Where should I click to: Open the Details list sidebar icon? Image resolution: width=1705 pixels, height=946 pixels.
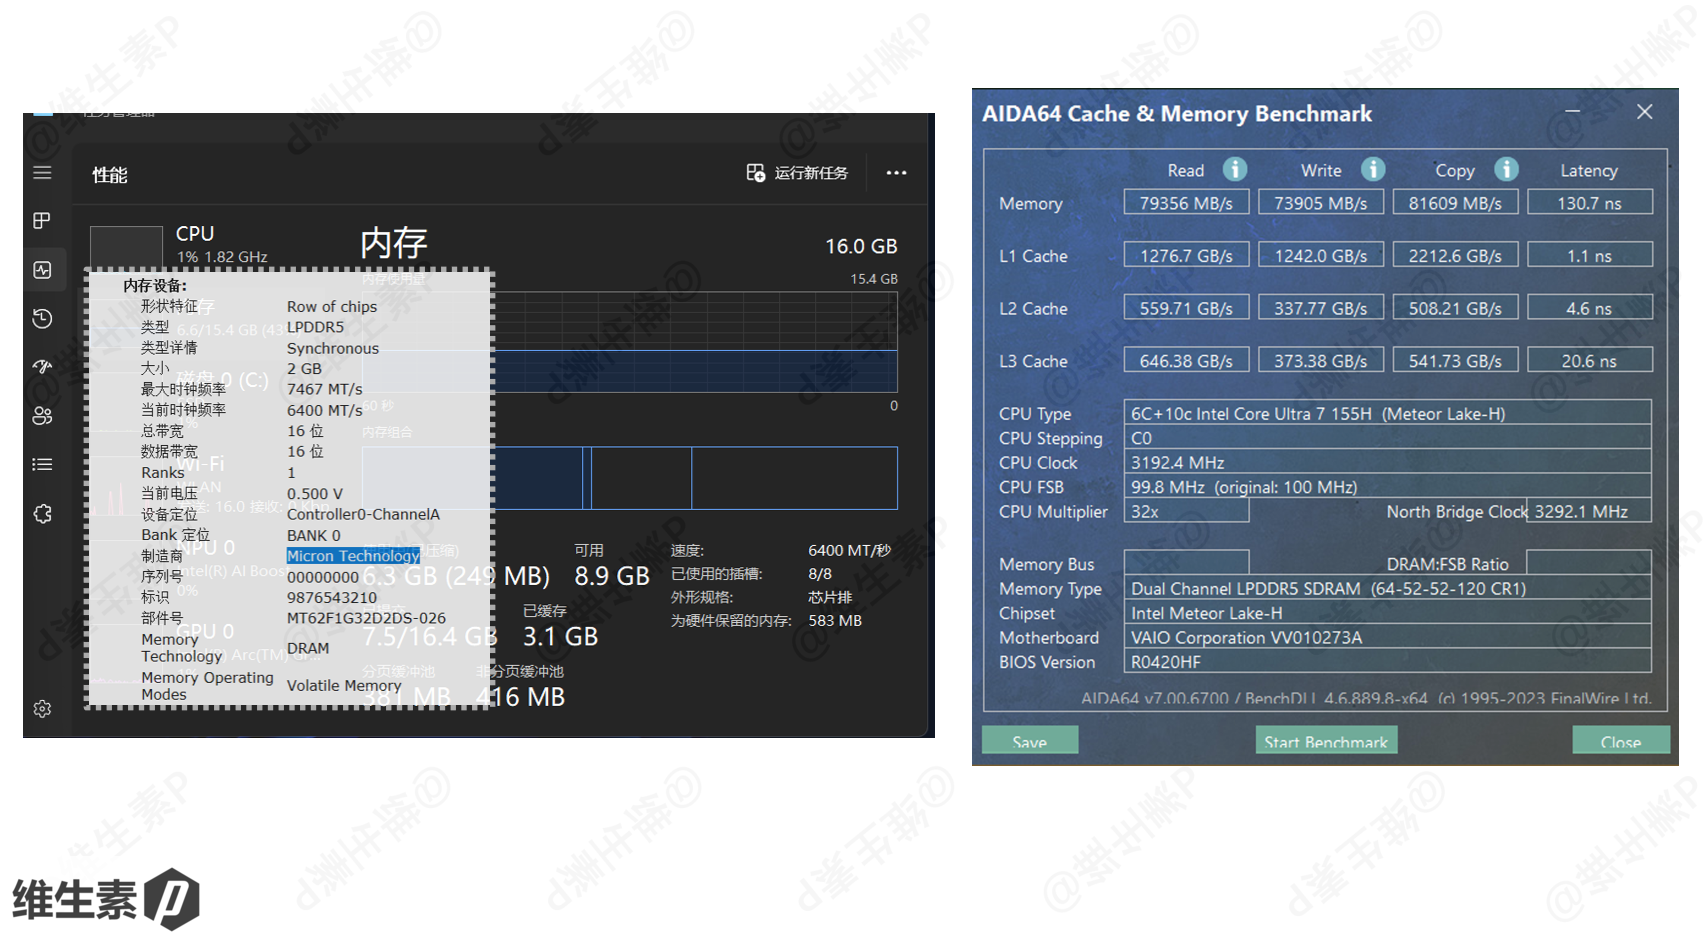(x=42, y=464)
